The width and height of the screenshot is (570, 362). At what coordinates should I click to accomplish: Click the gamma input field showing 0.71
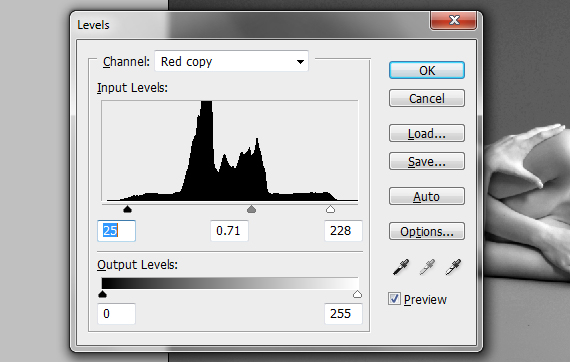tap(229, 231)
